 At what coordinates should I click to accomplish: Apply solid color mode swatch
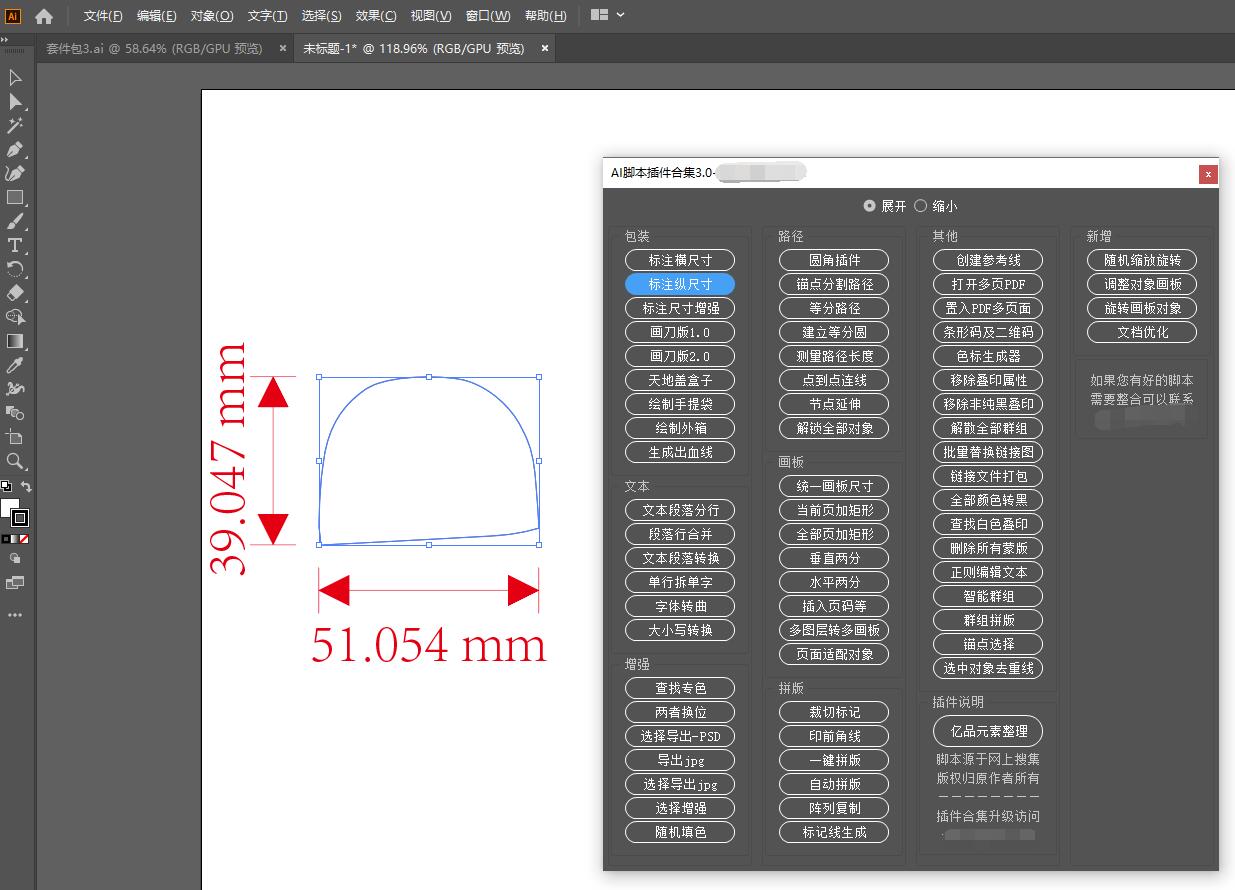coord(6,538)
